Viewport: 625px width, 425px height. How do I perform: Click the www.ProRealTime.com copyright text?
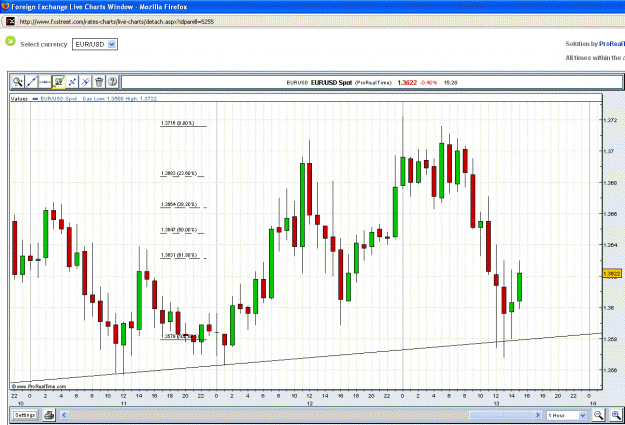(39, 386)
